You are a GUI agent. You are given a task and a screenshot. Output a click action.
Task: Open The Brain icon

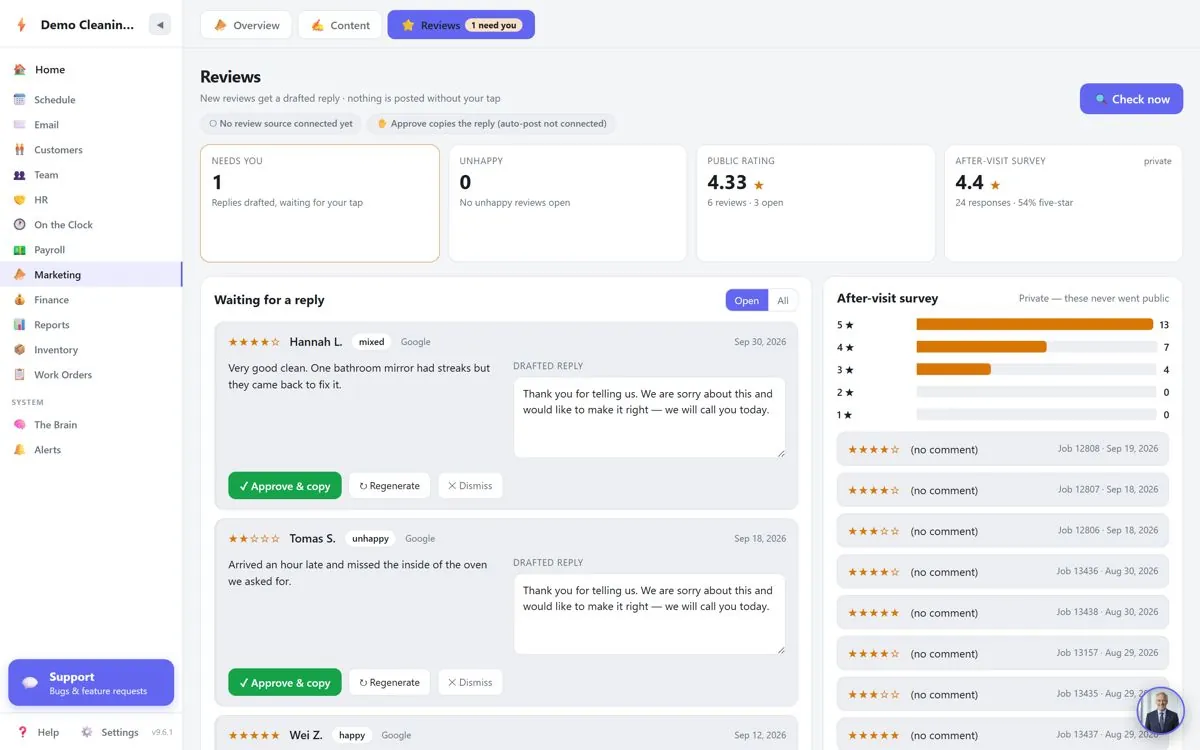point(19,425)
